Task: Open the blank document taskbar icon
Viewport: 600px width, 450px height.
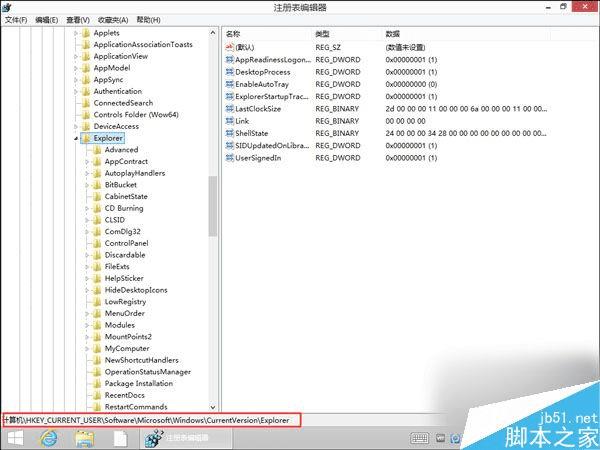Action: pos(120,439)
